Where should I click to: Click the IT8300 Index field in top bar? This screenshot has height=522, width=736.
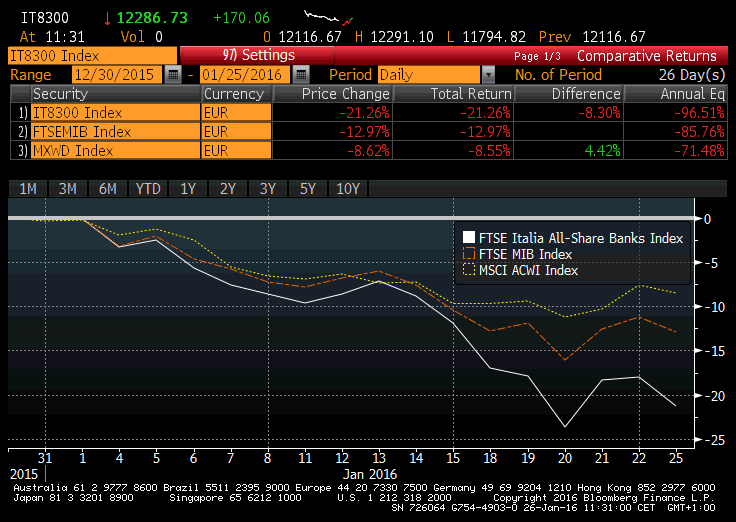coord(90,56)
